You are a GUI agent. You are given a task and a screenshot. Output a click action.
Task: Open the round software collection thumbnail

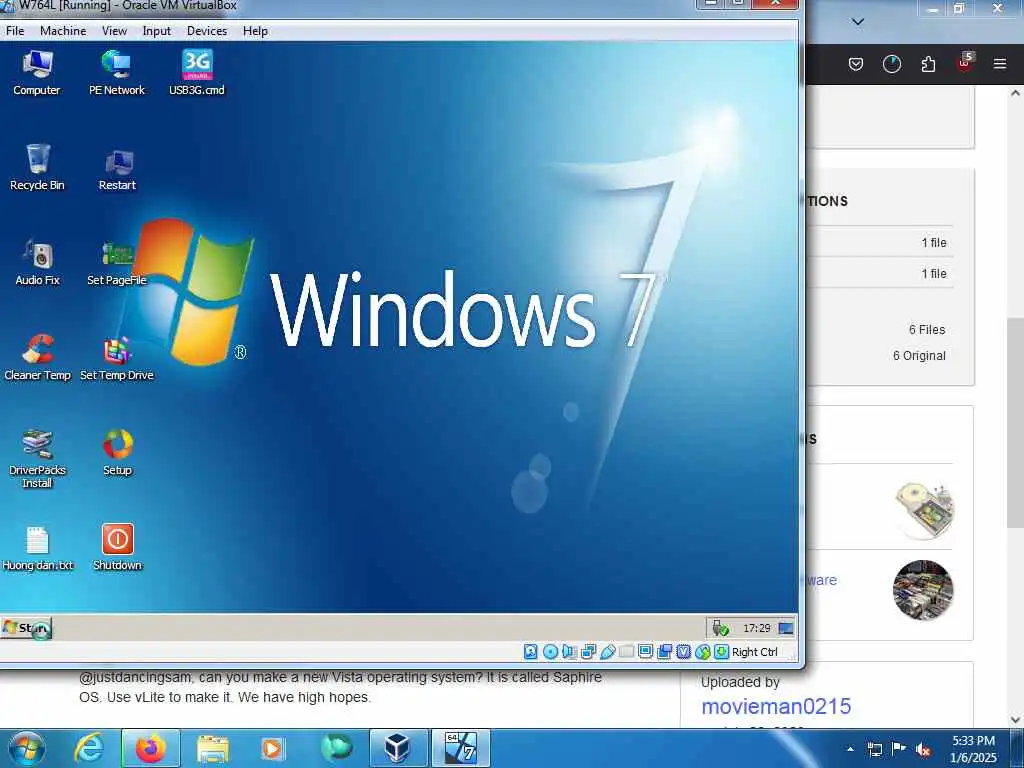[923, 590]
